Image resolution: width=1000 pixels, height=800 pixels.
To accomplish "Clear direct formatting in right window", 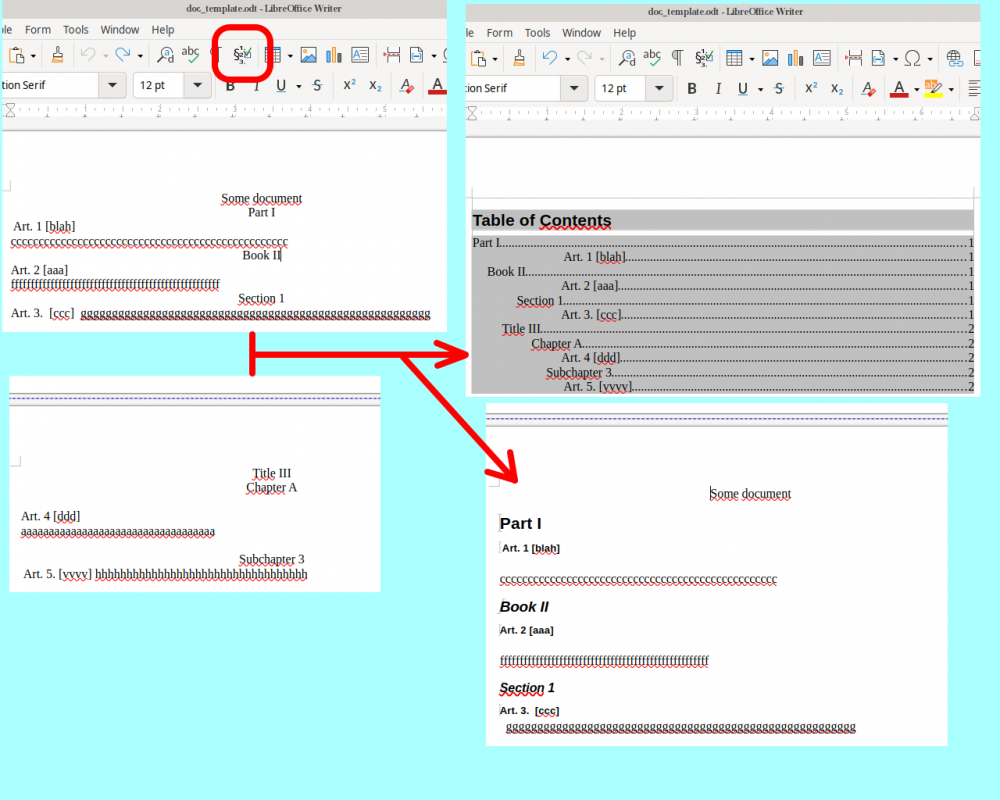I will click(869, 89).
